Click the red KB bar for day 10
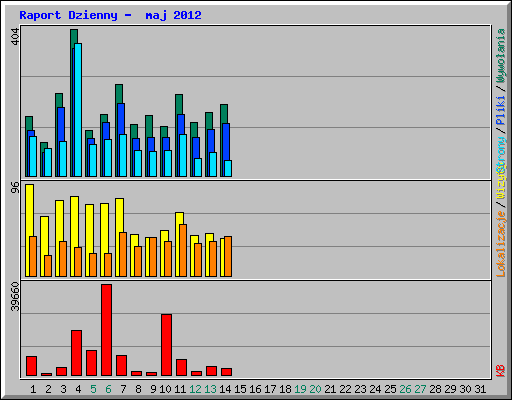Screen dimensions: 512x400 coord(167,345)
